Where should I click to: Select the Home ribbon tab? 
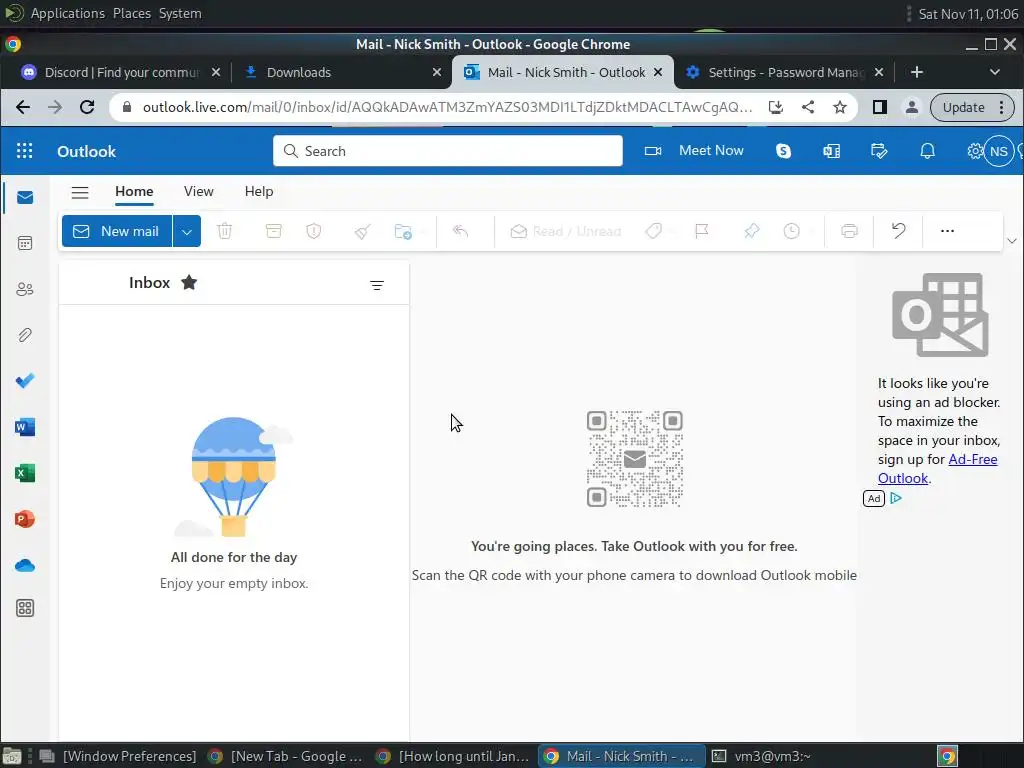pyautogui.click(x=134, y=191)
